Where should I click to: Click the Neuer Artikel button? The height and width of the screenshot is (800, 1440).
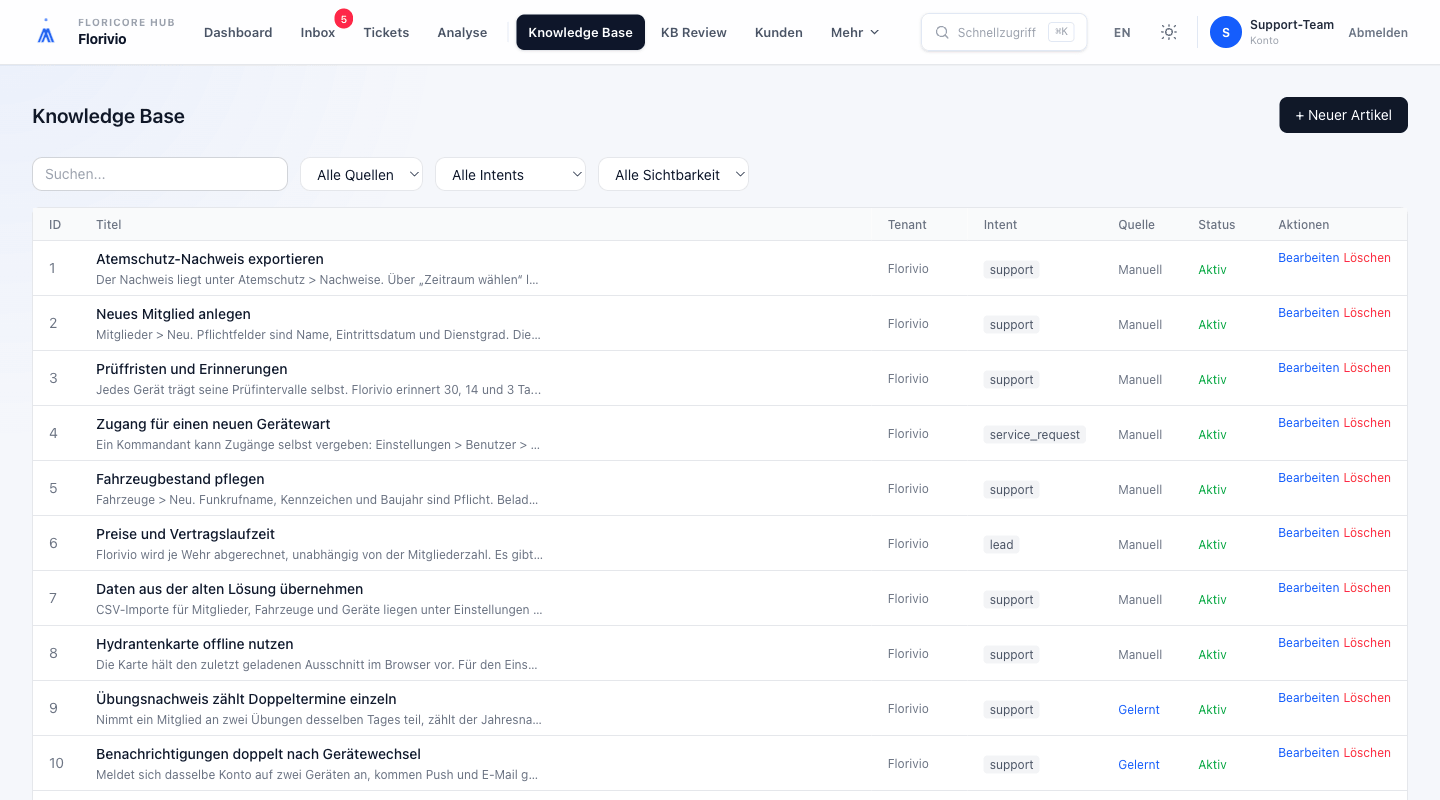(x=1343, y=115)
